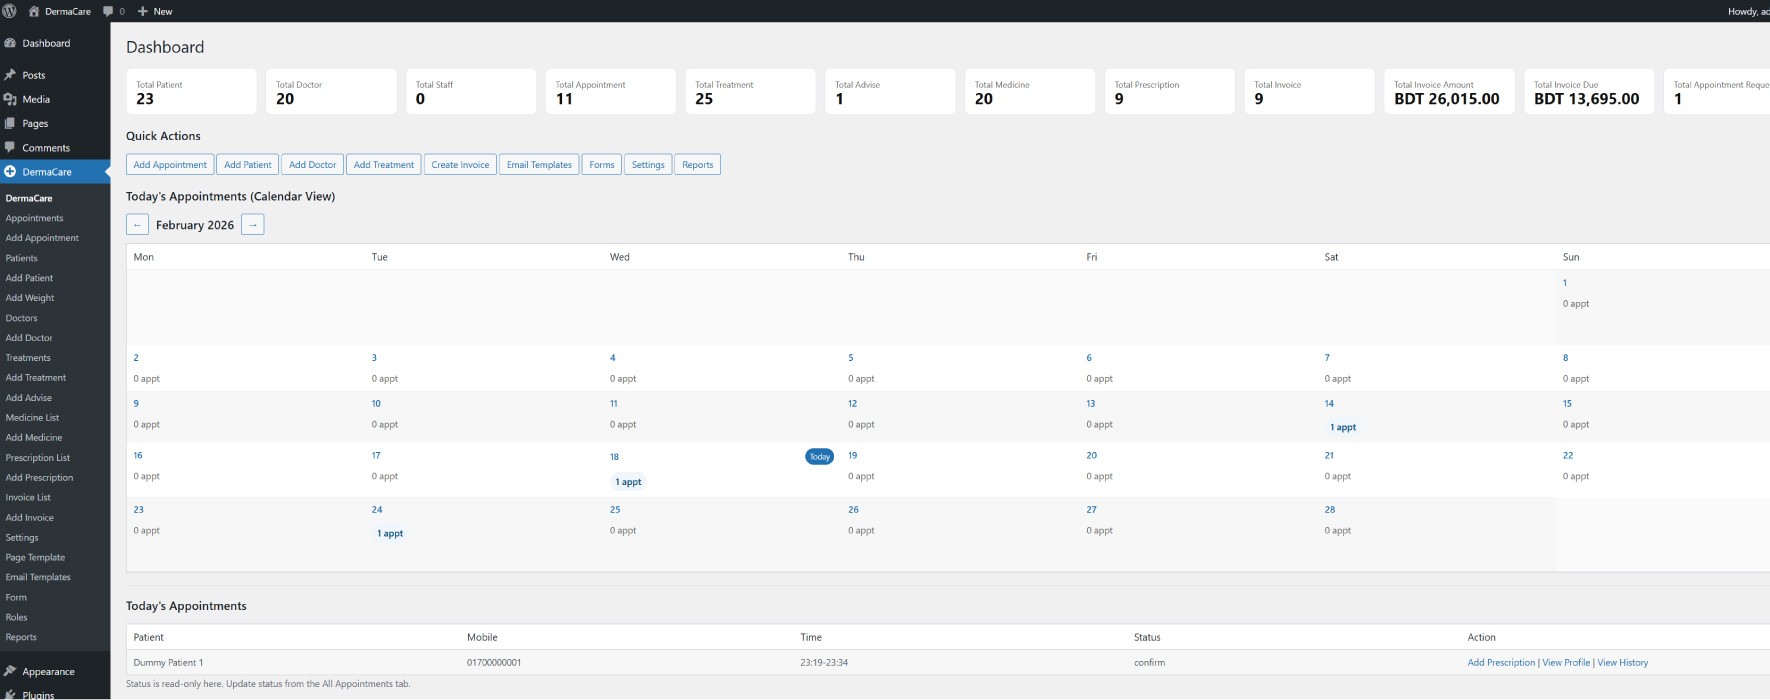Click the Pages icon in sidebar
This screenshot has width=1770, height=700.
[10, 123]
